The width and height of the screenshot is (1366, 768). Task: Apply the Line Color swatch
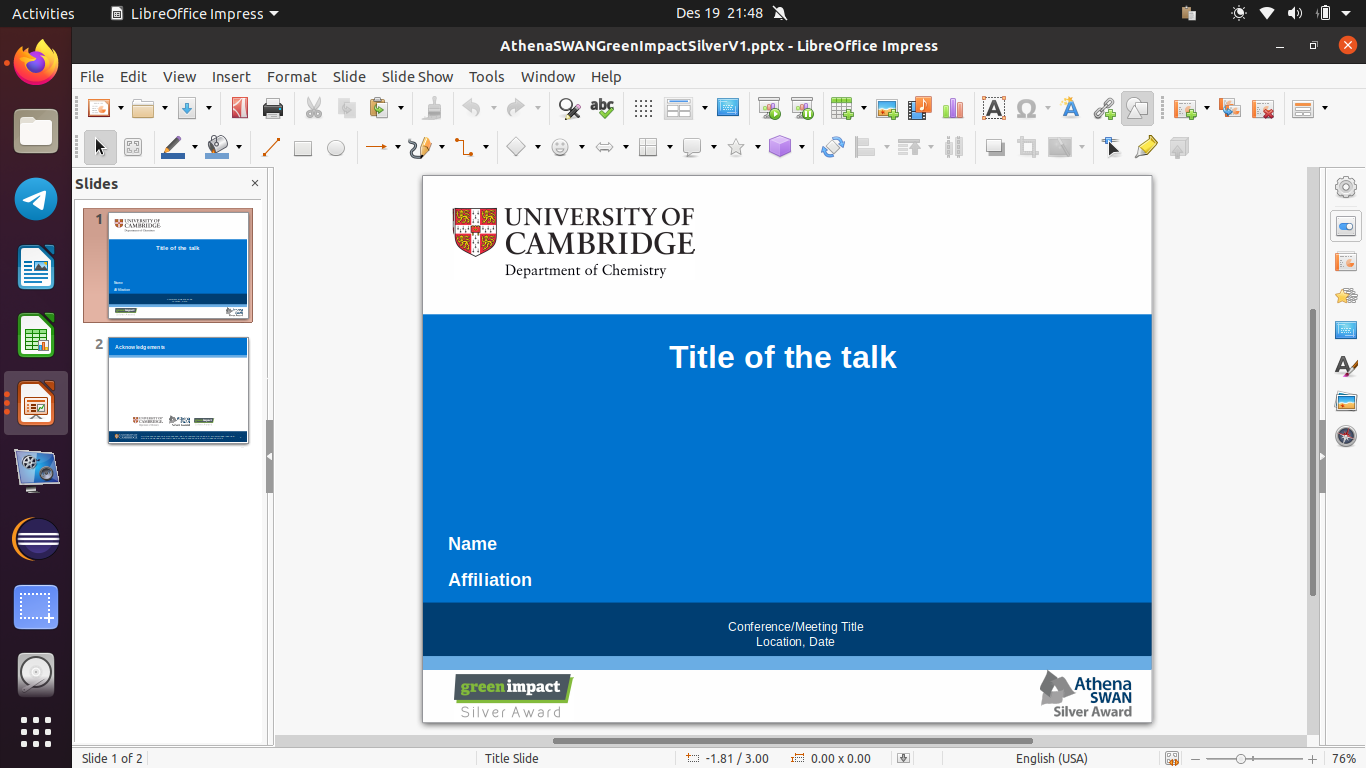(173, 148)
